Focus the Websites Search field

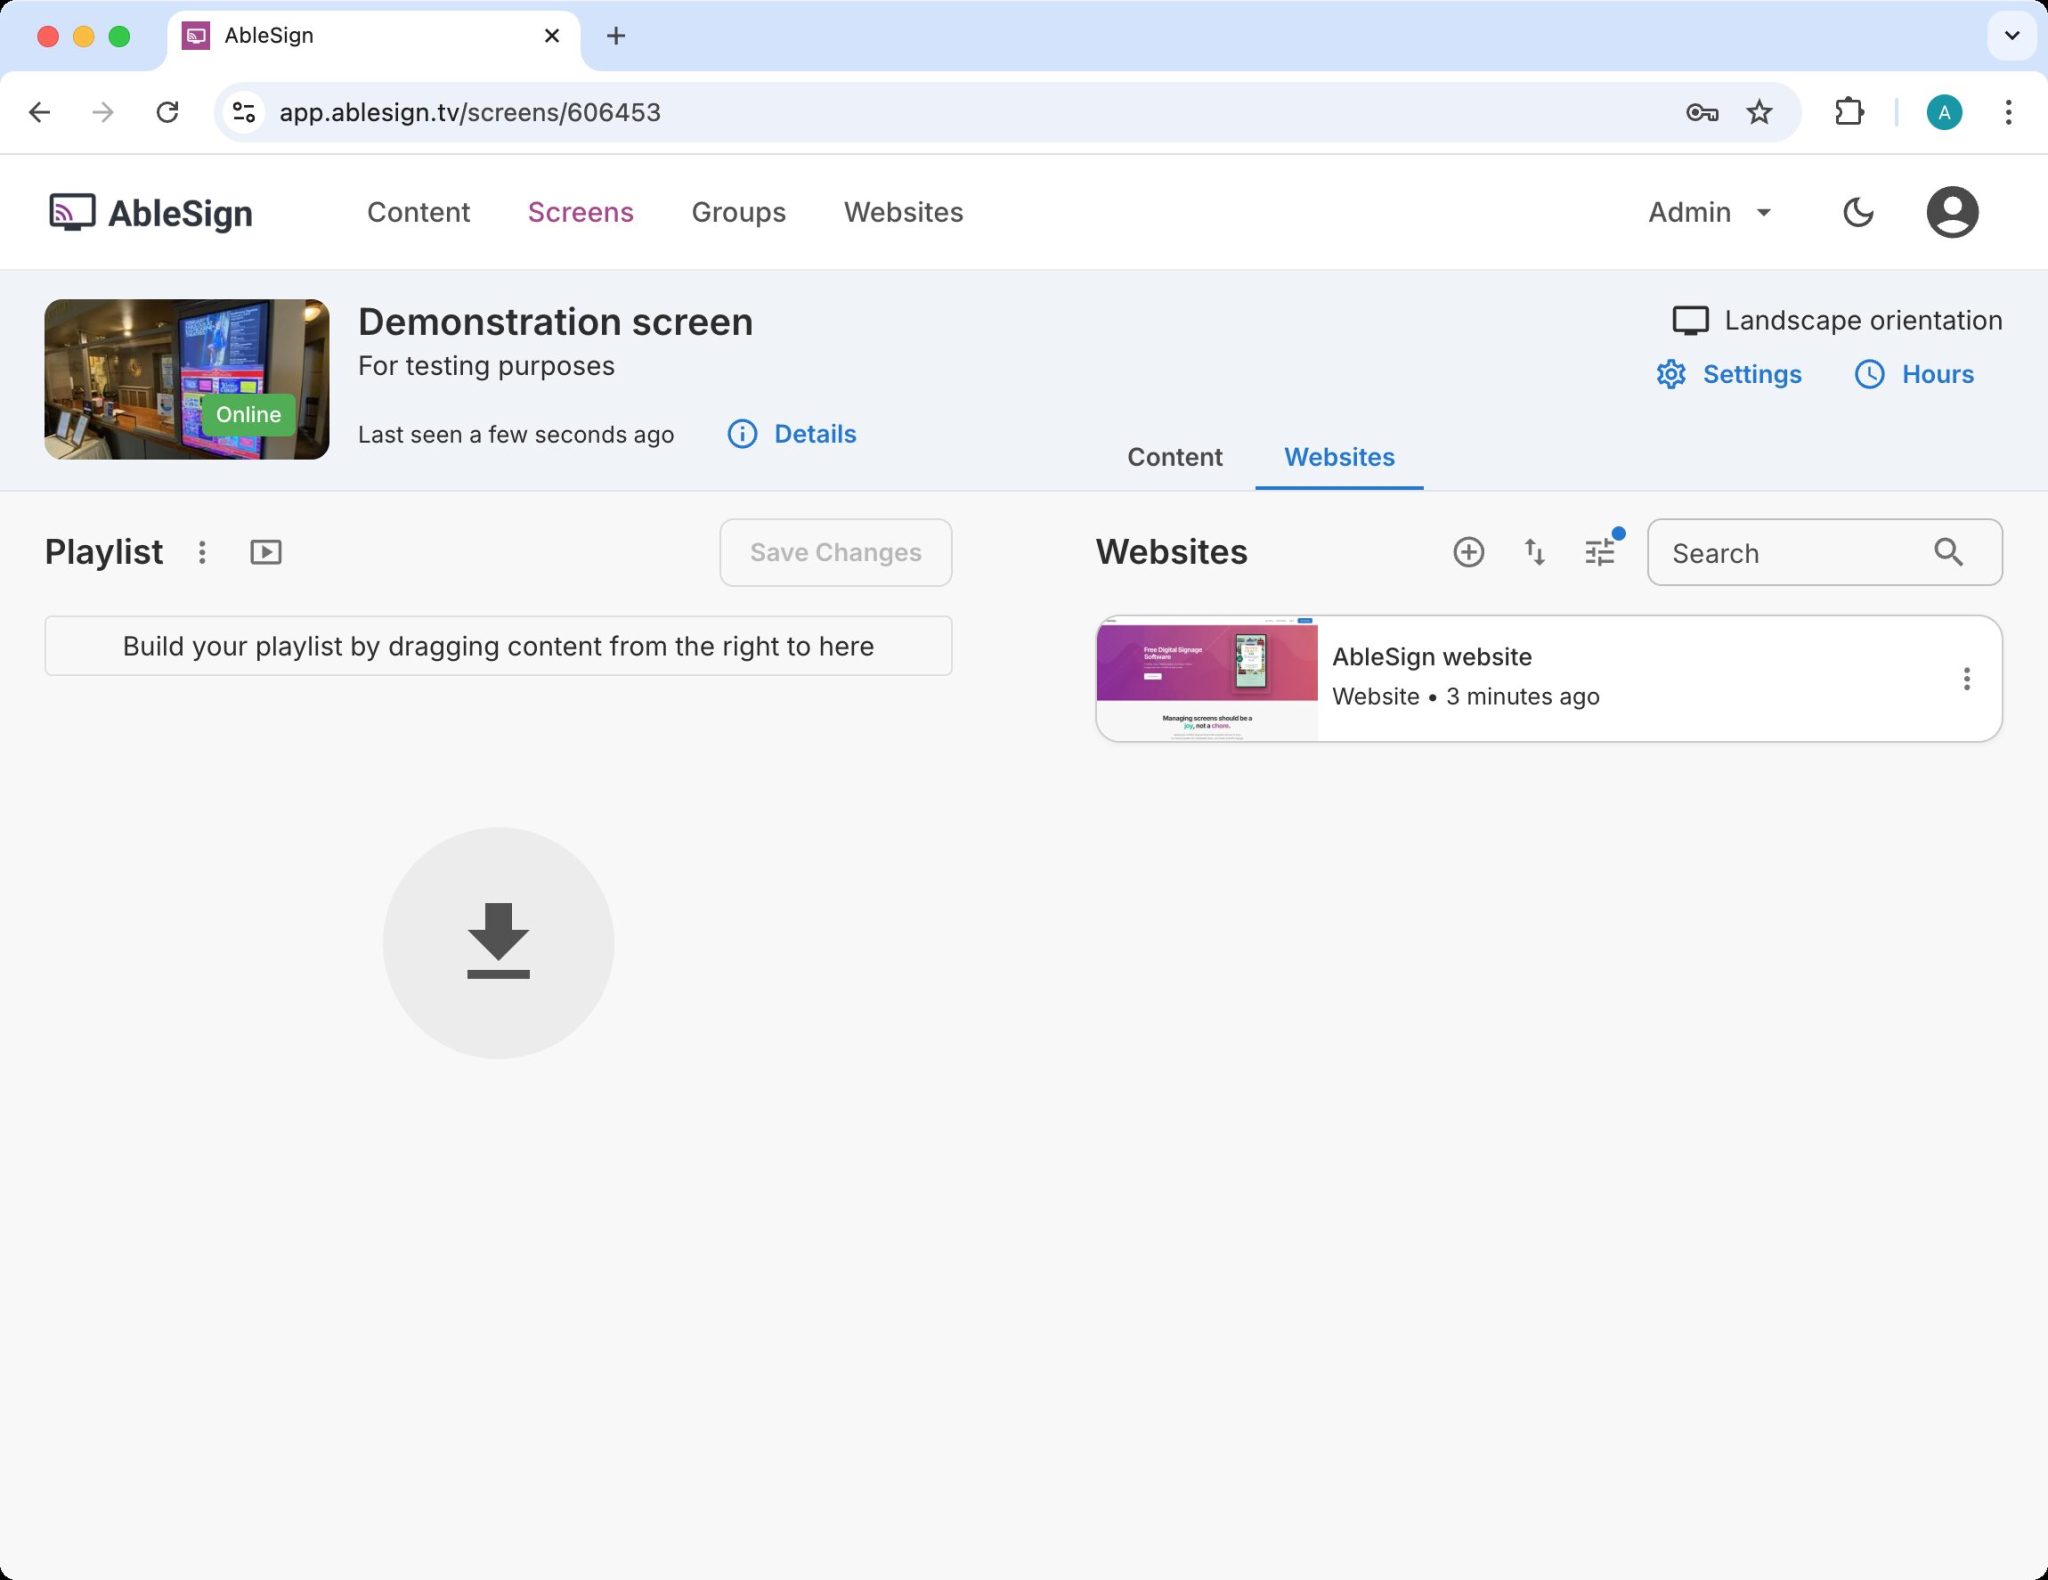[x=1824, y=552]
